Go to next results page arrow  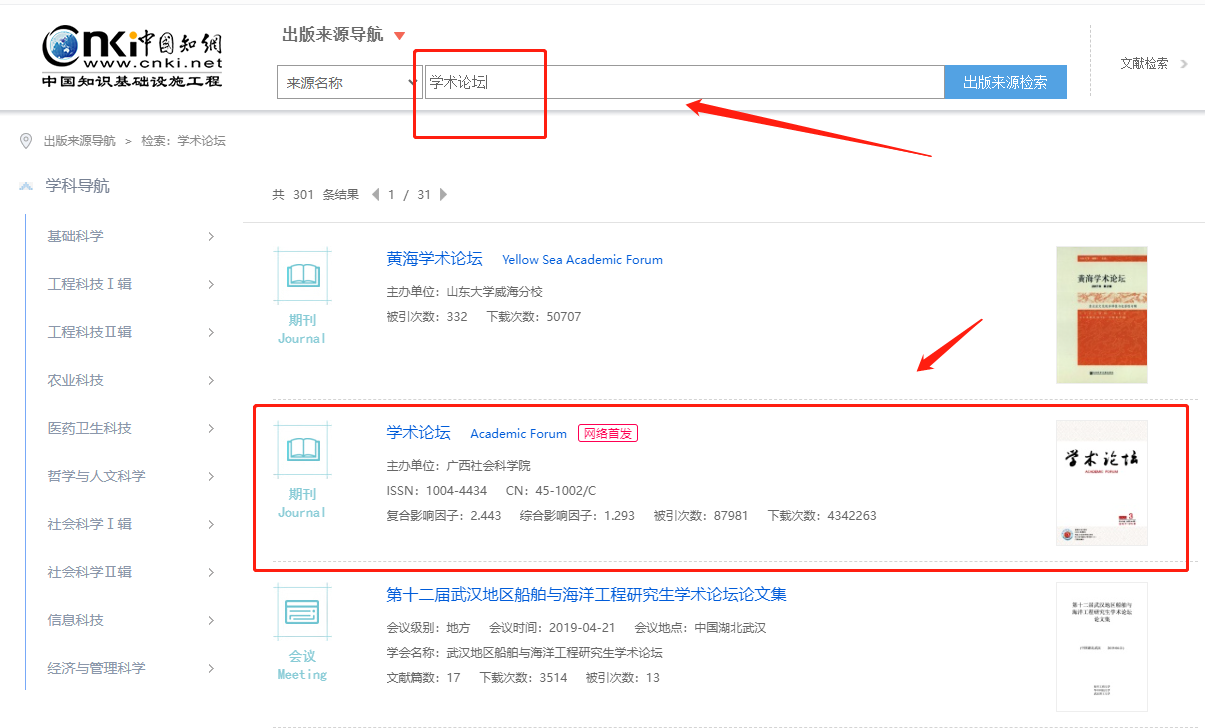(444, 194)
